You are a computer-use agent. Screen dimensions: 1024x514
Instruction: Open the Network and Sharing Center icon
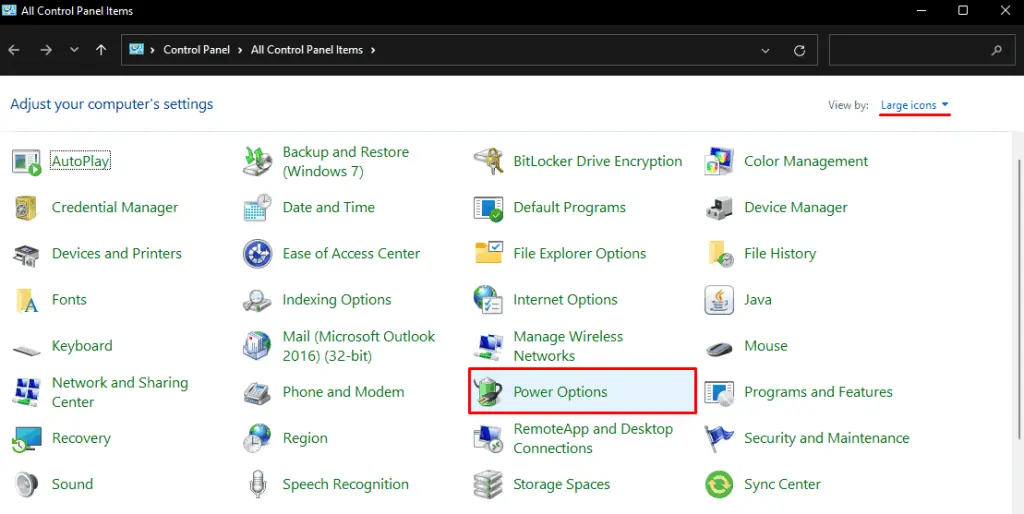27,393
